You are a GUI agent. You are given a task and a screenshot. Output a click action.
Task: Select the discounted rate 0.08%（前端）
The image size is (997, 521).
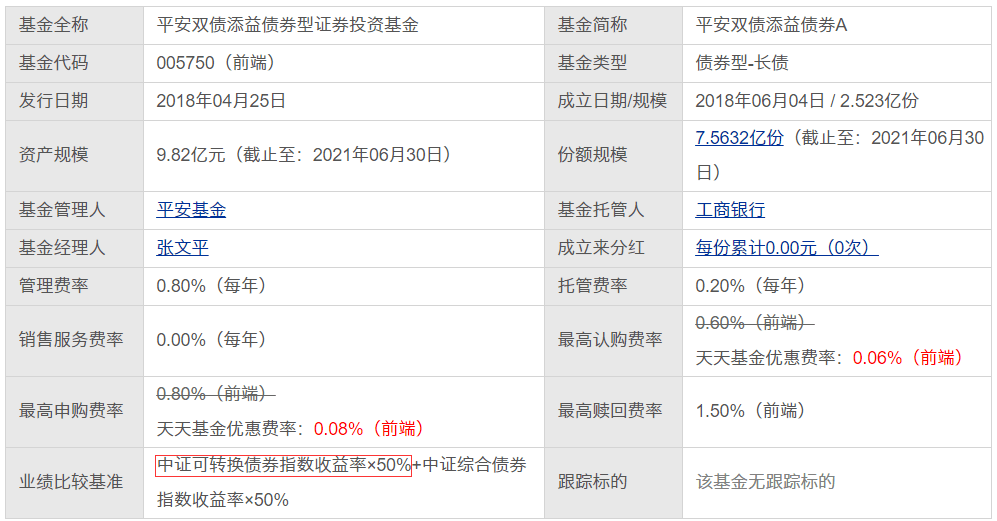[370, 429]
